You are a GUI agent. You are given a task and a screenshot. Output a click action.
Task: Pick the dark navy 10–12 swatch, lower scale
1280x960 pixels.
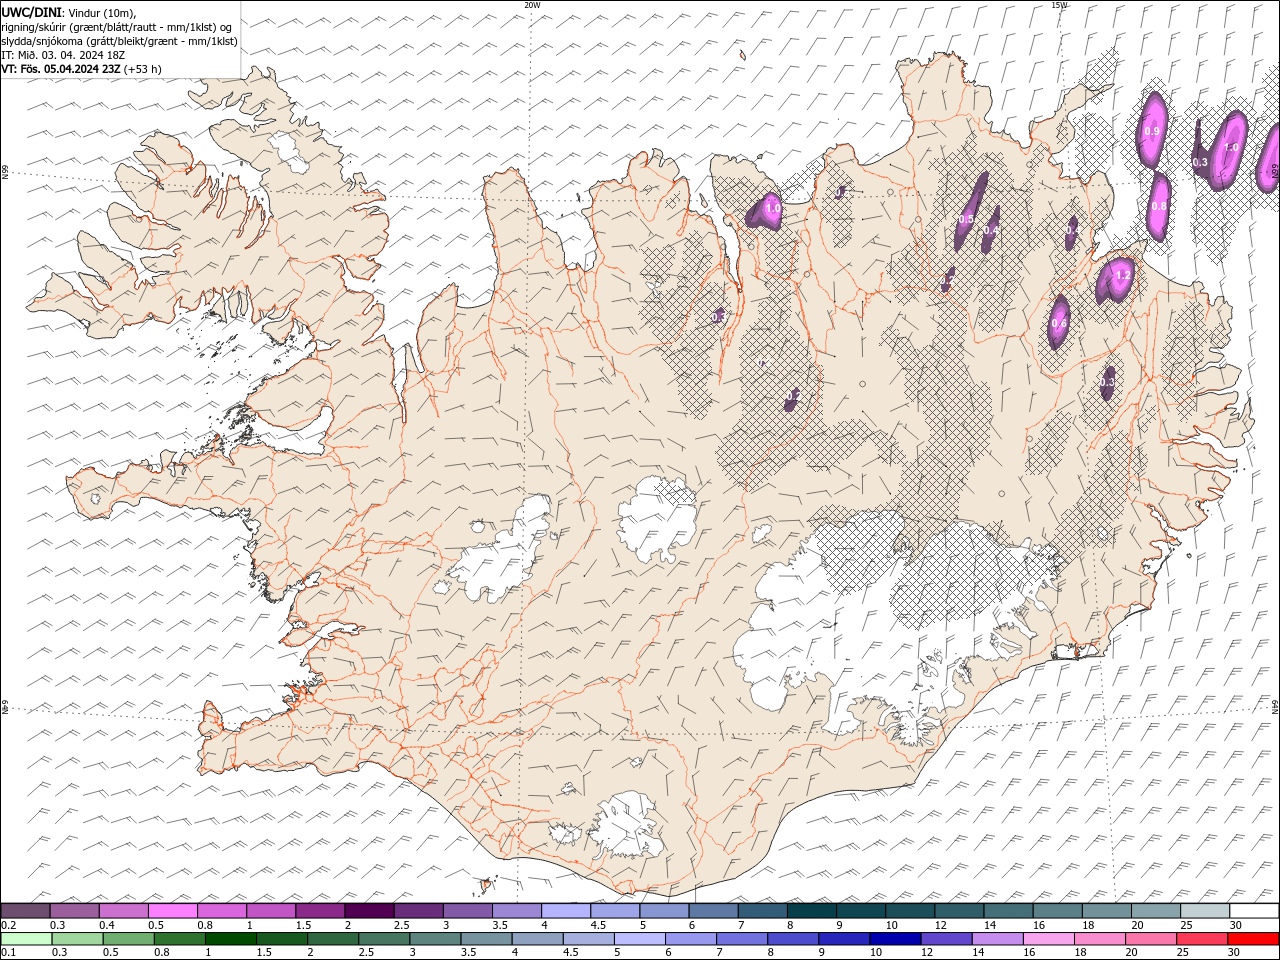coord(895,939)
